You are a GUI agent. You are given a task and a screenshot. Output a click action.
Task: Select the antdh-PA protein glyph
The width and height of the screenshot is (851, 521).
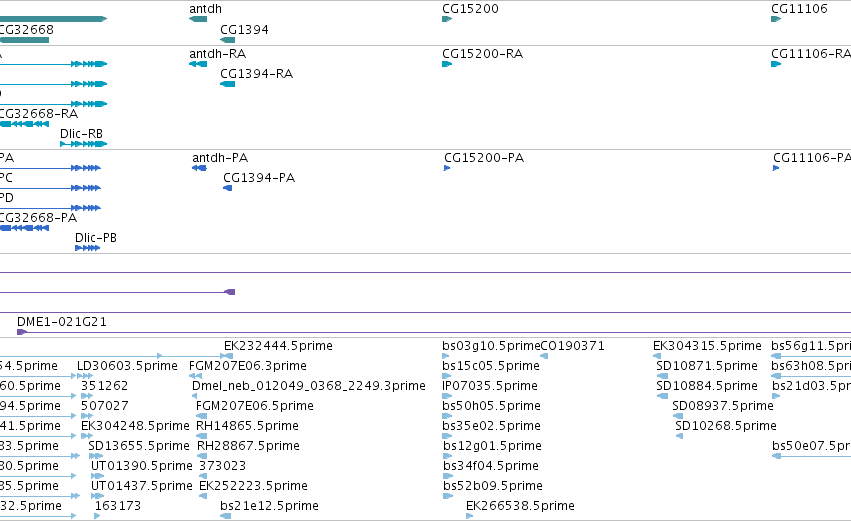tap(199, 168)
